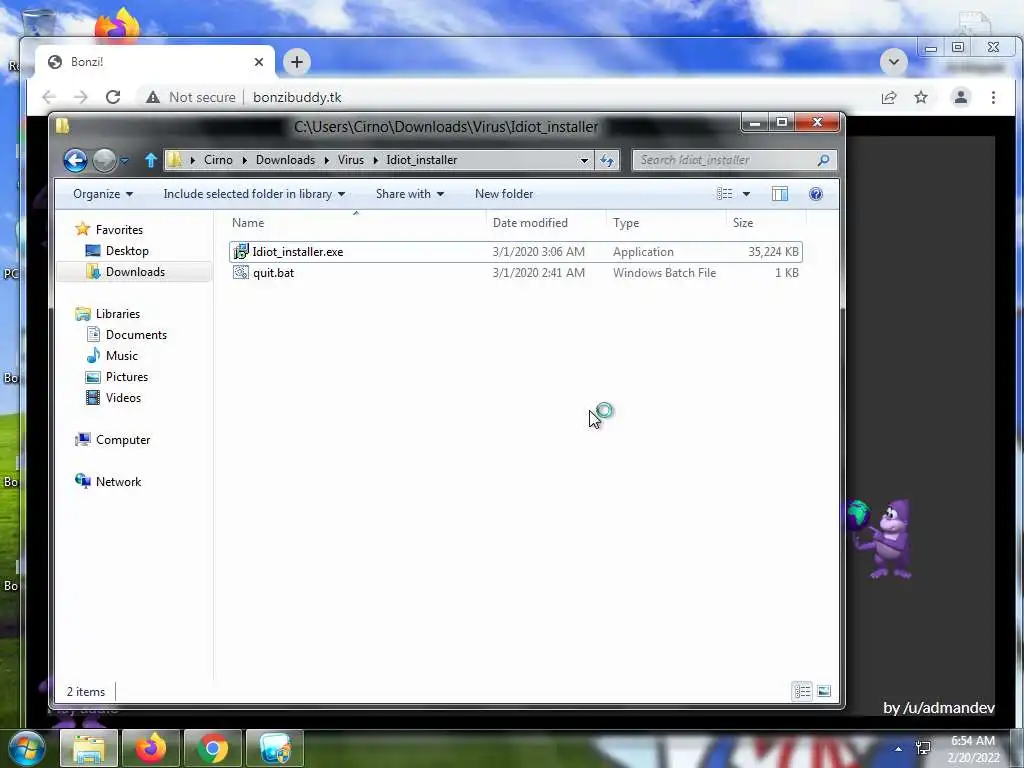Screen dimensions: 1024x768
Task: Open a new Chrome tab
Action: click(296, 62)
